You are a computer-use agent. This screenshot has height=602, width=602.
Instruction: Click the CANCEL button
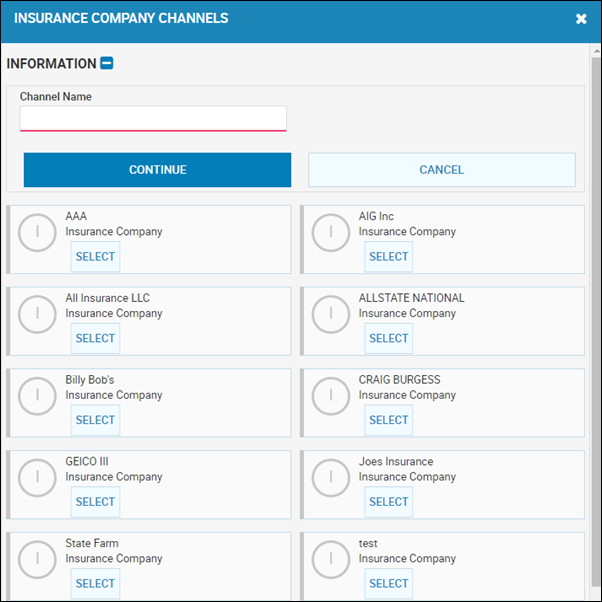[442, 170]
